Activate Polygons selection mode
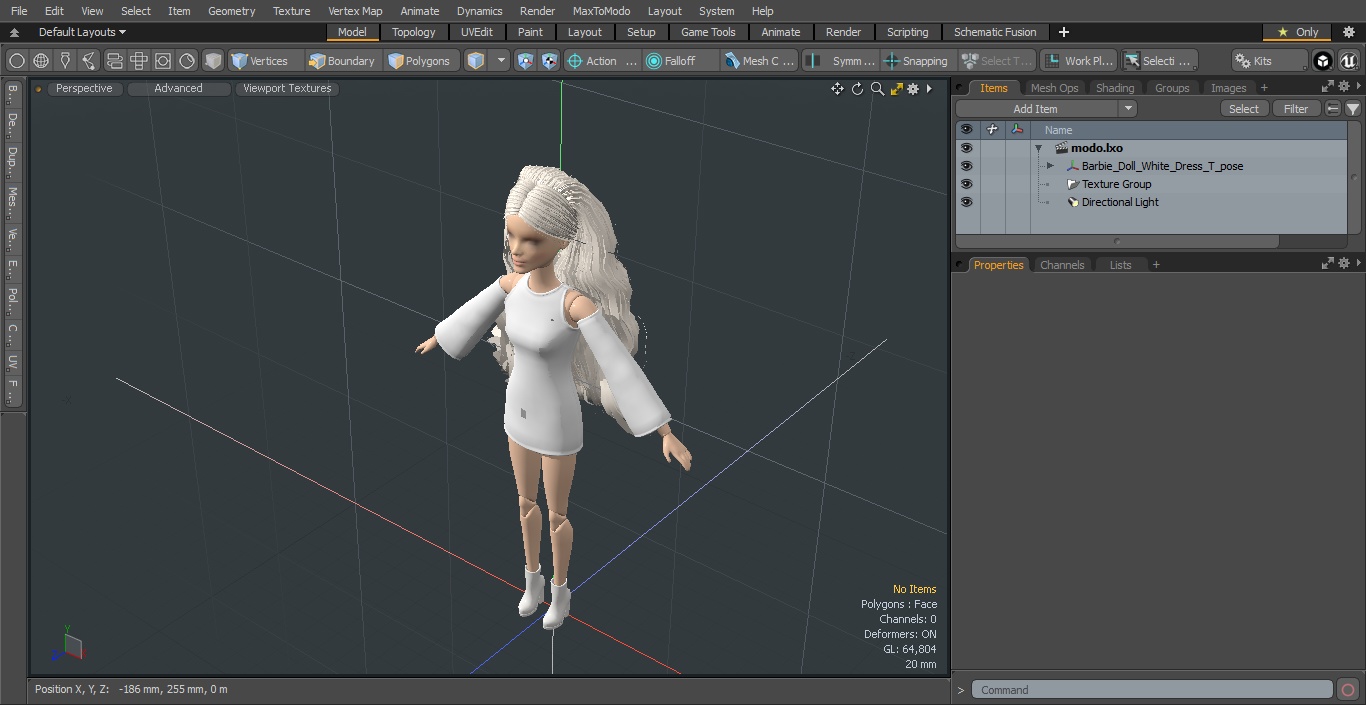Image resolution: width=1366 pixels, height=705 pixels. pos(420,61)
